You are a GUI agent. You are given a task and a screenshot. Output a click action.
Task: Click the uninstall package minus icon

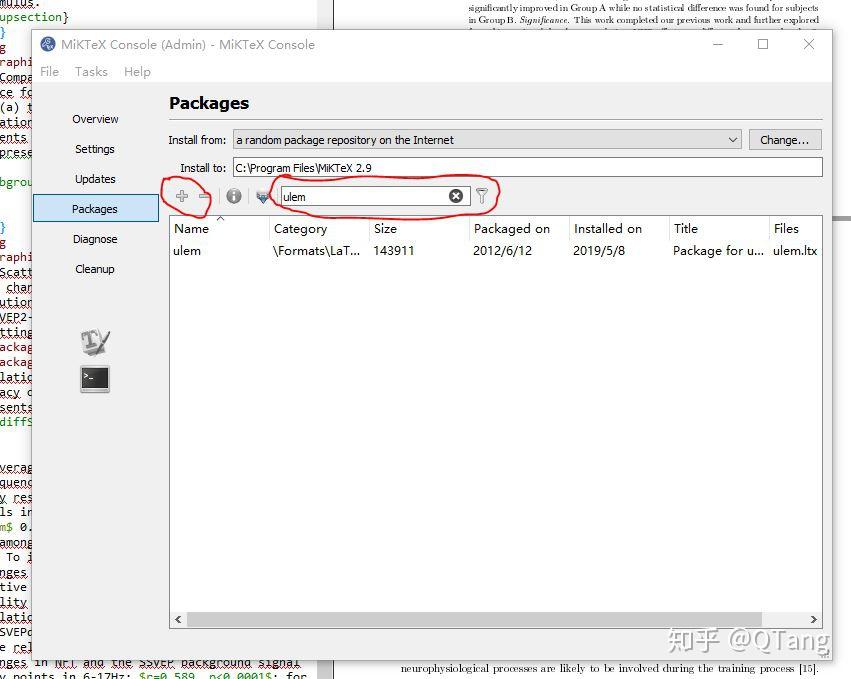point(204,196)
